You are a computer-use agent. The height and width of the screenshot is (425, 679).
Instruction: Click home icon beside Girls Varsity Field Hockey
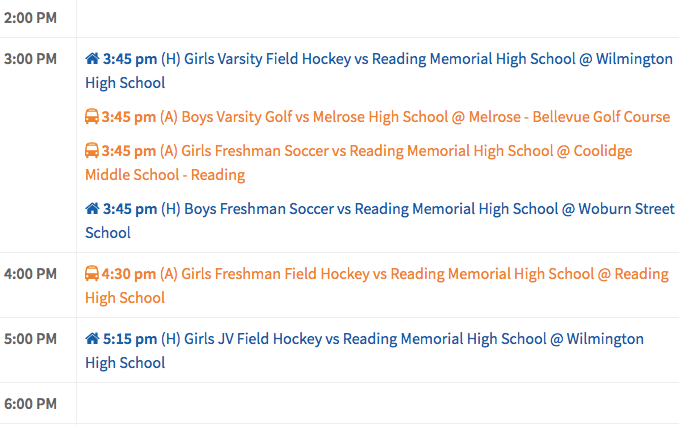pos(92,59)
